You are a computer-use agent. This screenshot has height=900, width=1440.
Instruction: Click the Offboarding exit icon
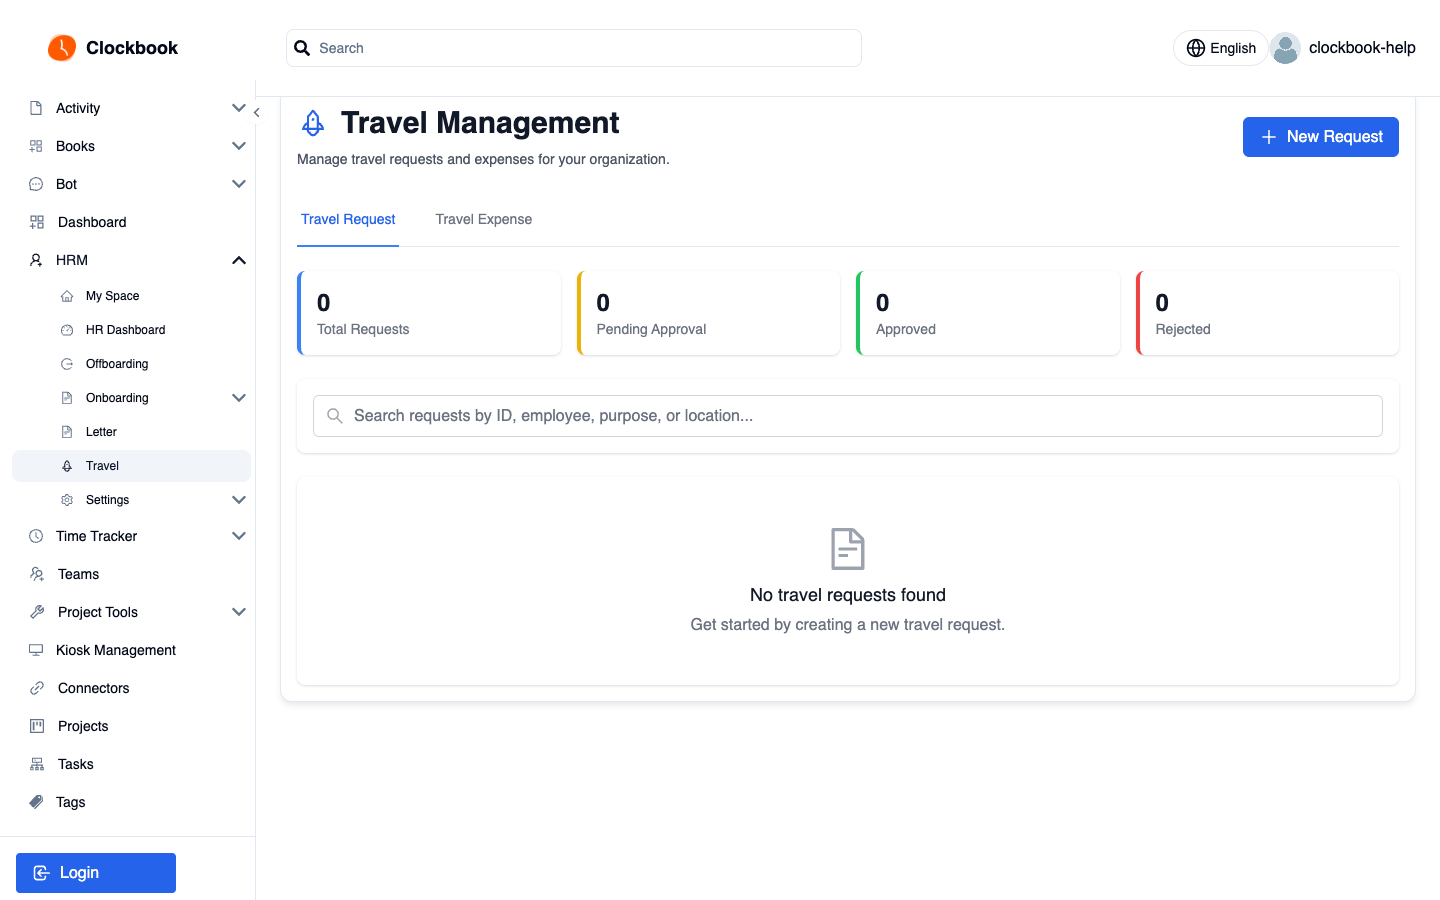(67, 364)
